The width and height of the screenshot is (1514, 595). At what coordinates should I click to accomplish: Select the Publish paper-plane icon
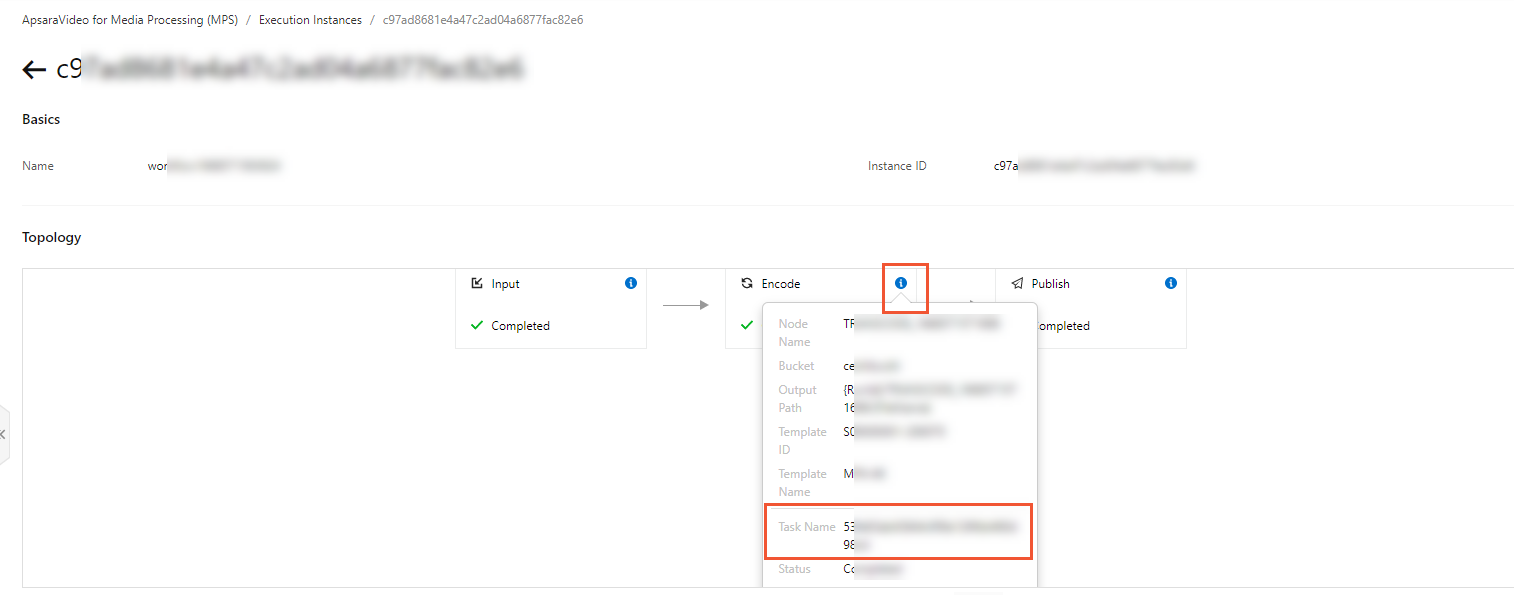(1017, 284)
